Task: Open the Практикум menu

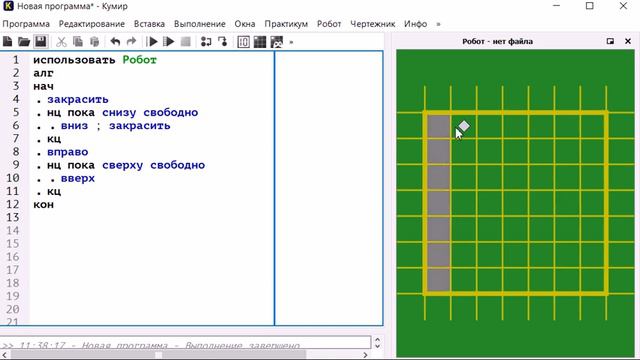Action: coord(286,24)
